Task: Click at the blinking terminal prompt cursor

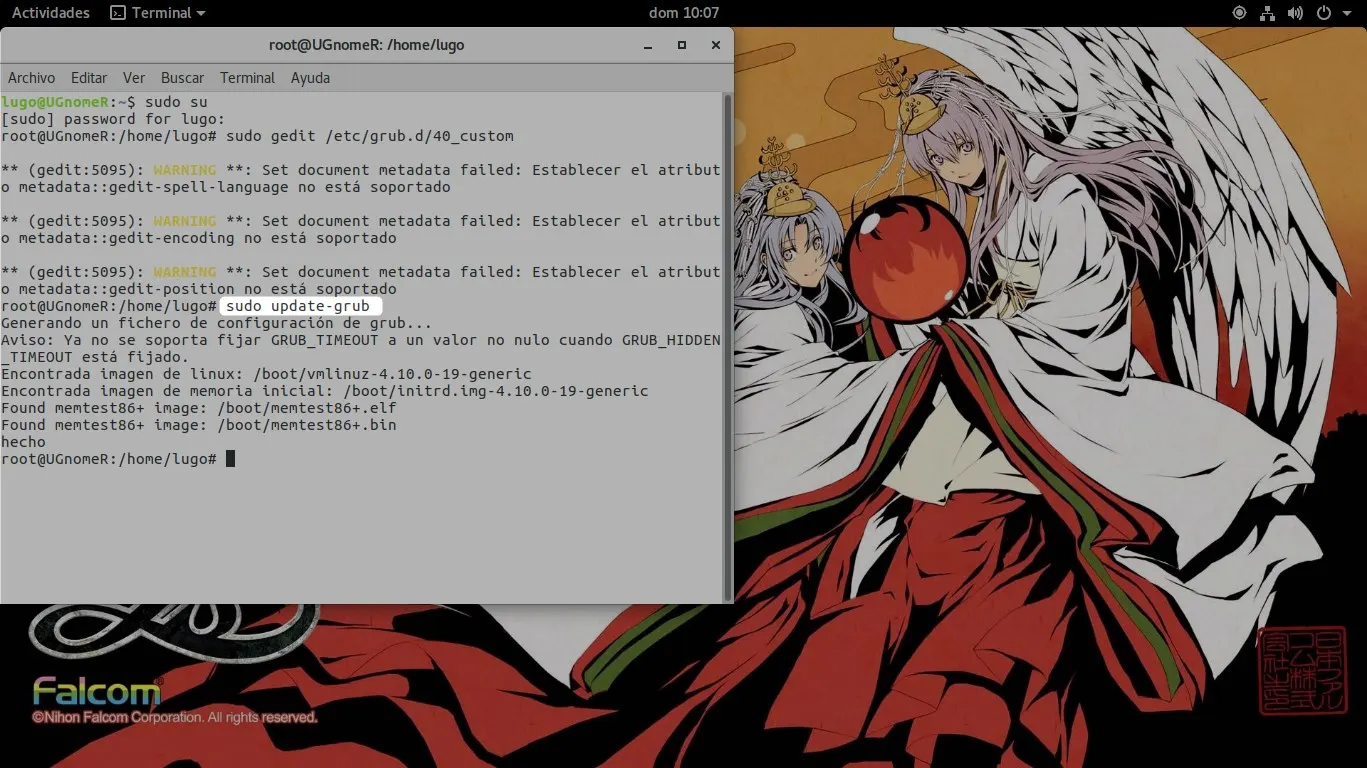Action: pyautogui.click(x=231, y=458)
